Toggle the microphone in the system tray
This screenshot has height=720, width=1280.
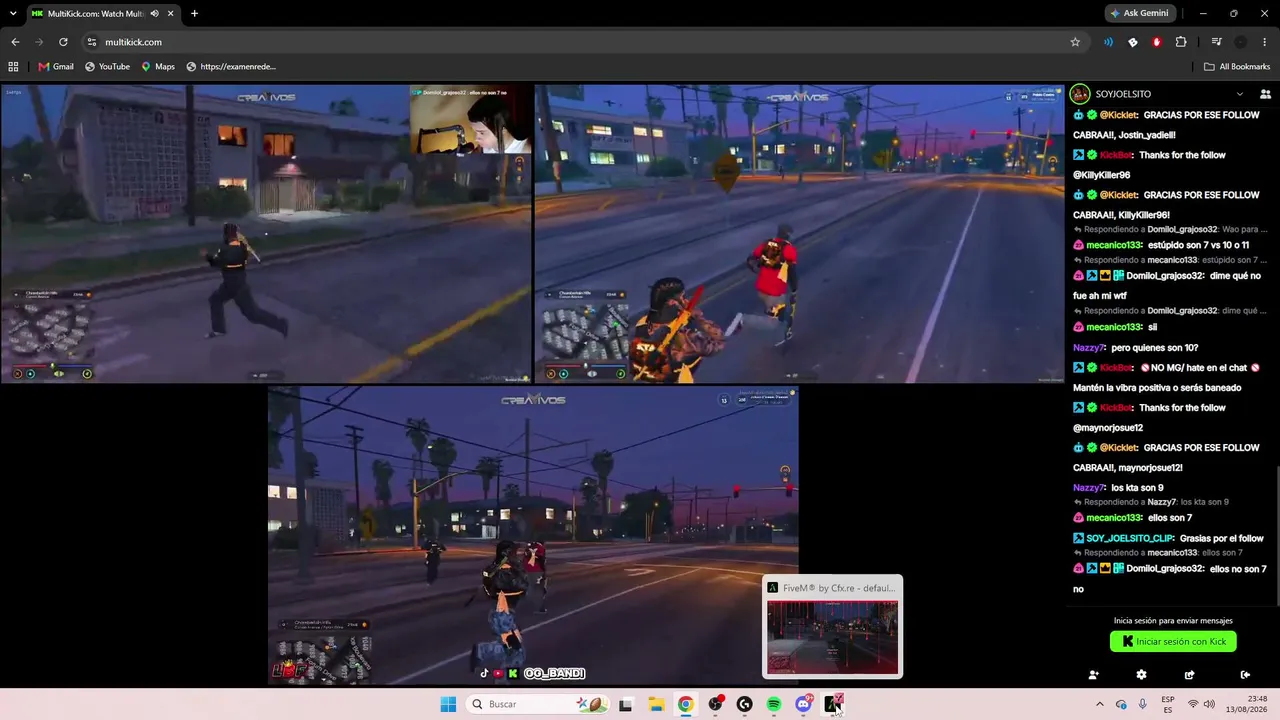pyautogui.click(x=1143, y=704)
